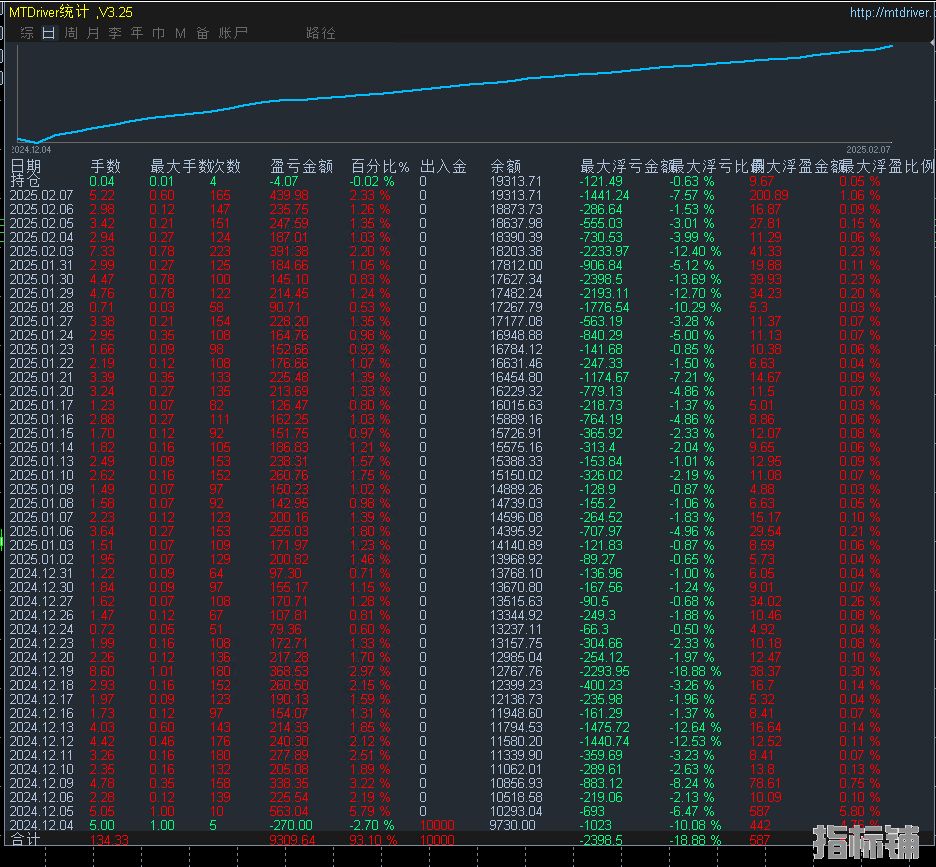936x867 pixels.
Task: Open the 备 tab
Action: pos(202,33)
